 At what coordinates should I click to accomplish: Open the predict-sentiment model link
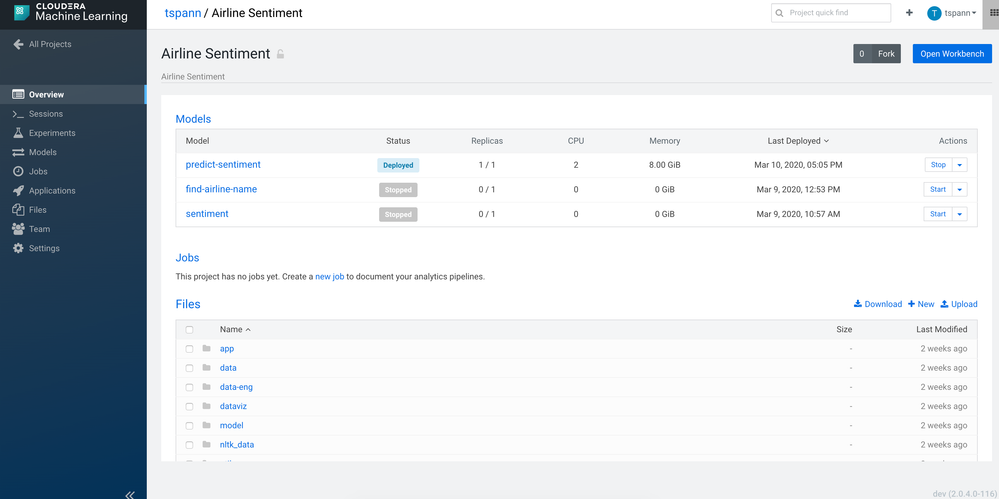(x=223, y=165)
